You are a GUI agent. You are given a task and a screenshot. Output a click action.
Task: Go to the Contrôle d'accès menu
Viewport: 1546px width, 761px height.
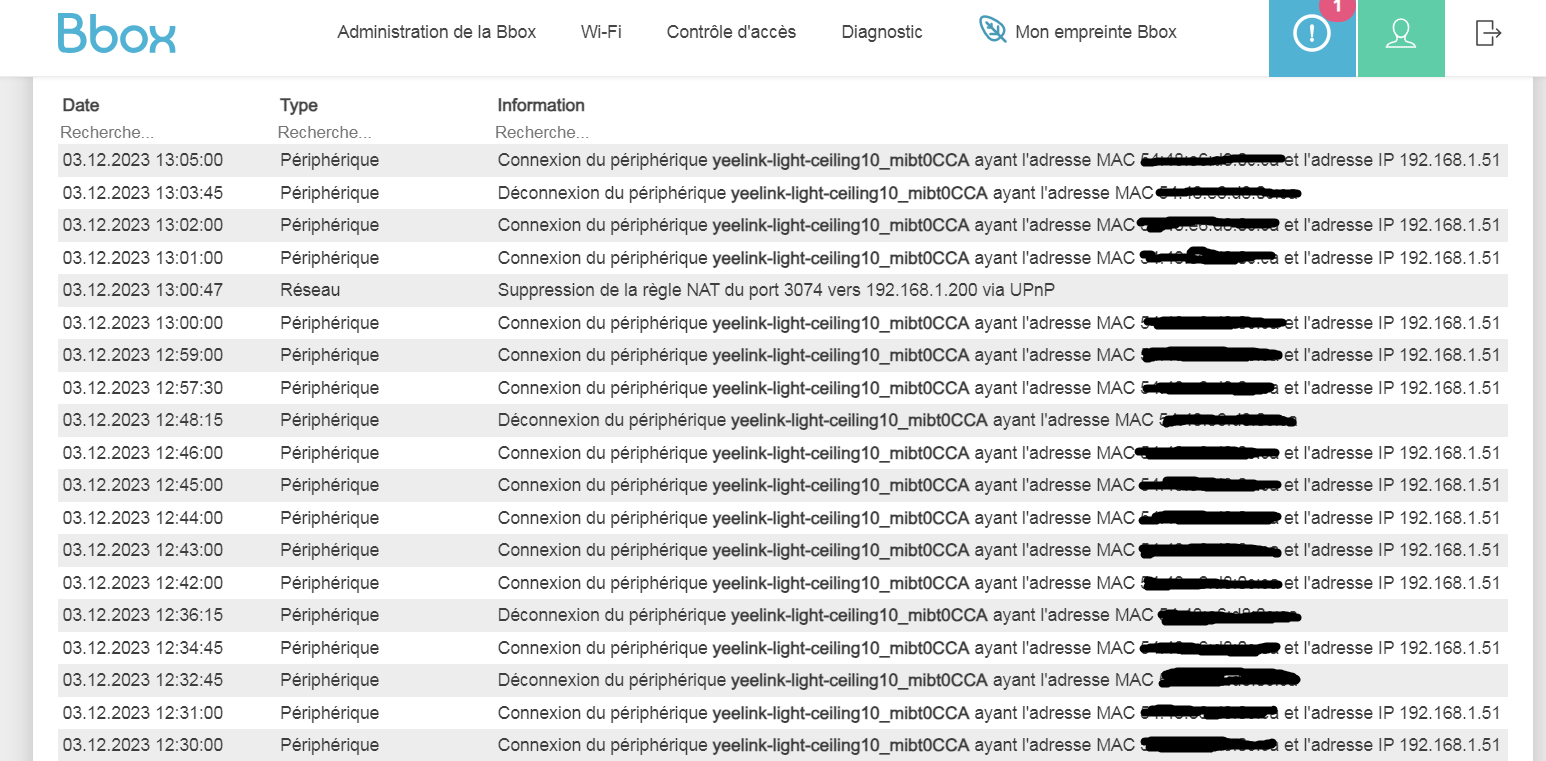tap(731, 32)
